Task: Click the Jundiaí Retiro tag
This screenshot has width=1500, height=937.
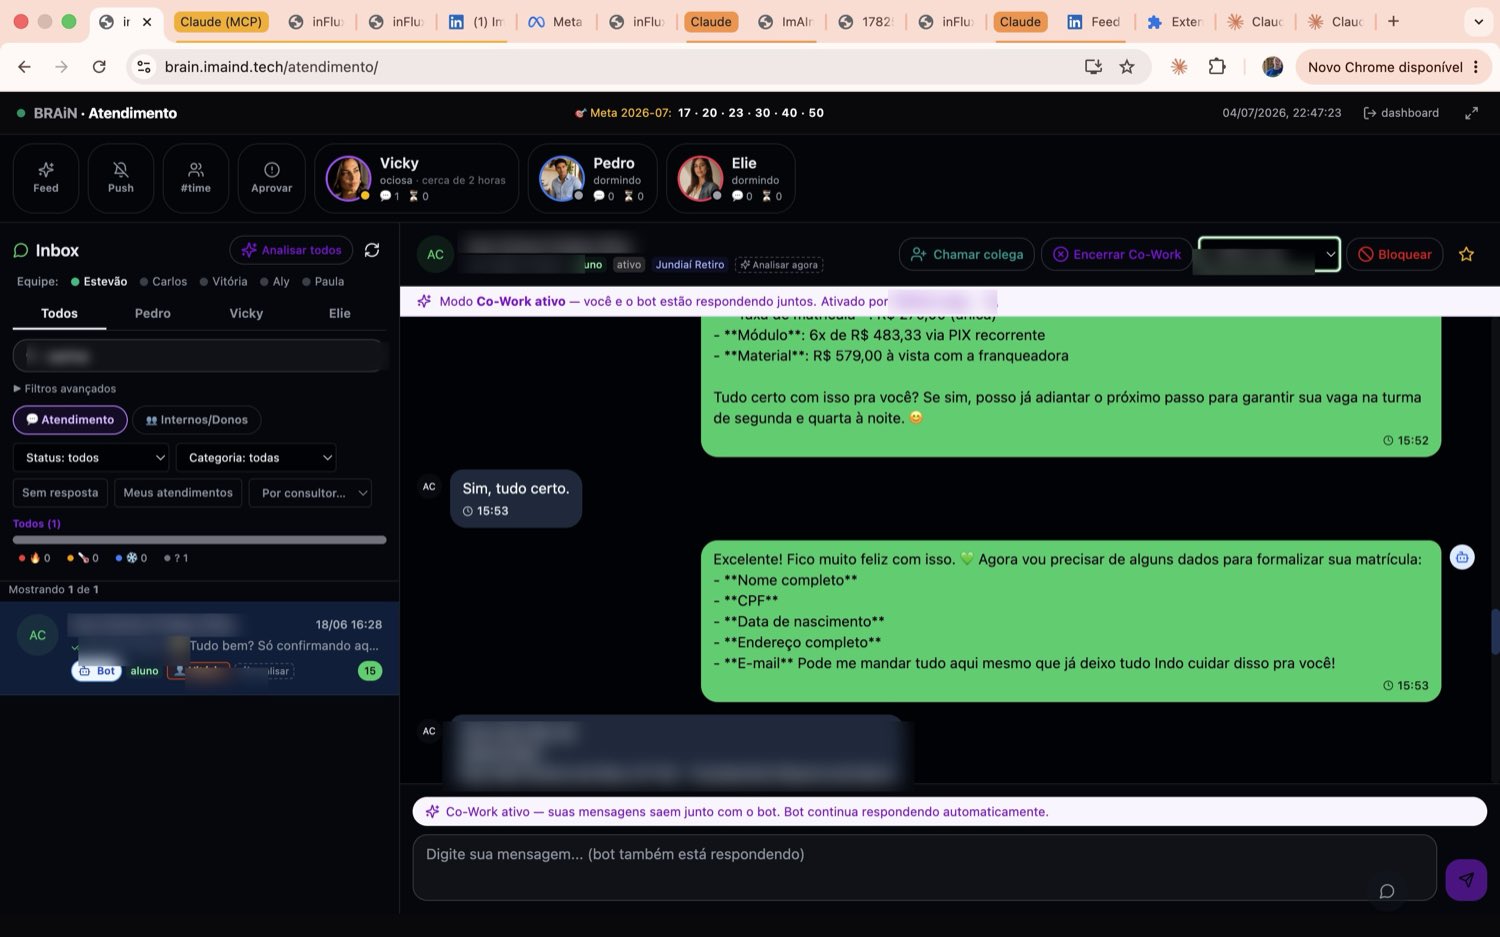Action: (x=690, y=265)
